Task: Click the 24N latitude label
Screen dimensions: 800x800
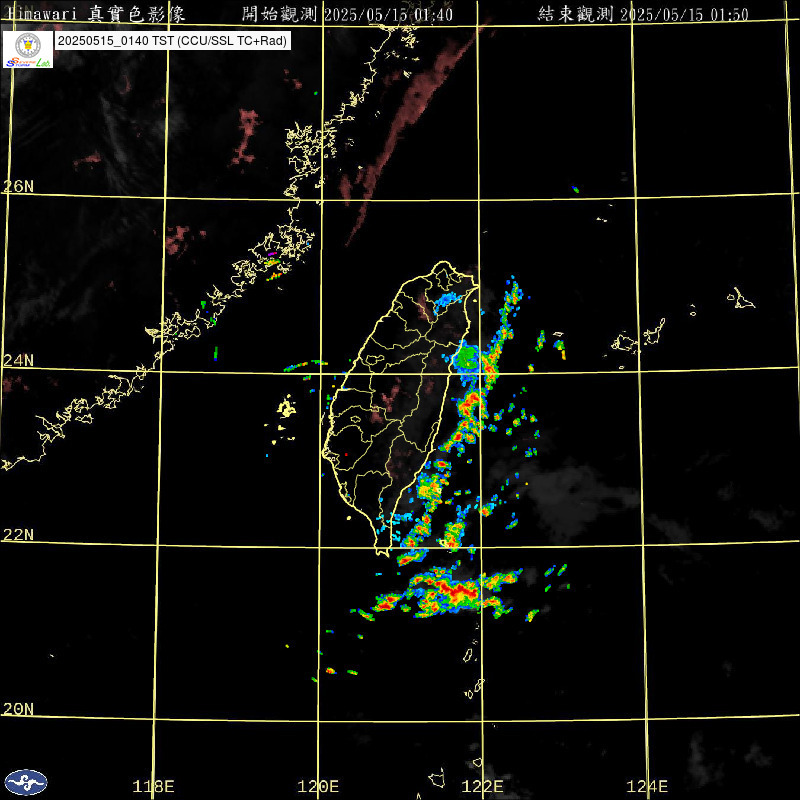Action: [18, 361]
